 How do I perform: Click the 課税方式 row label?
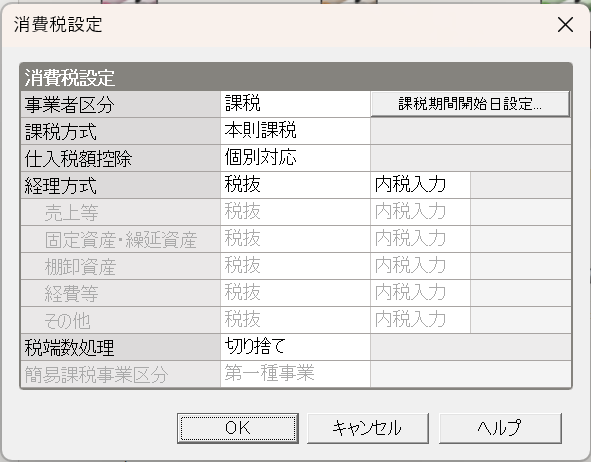(x=121, y=131)
